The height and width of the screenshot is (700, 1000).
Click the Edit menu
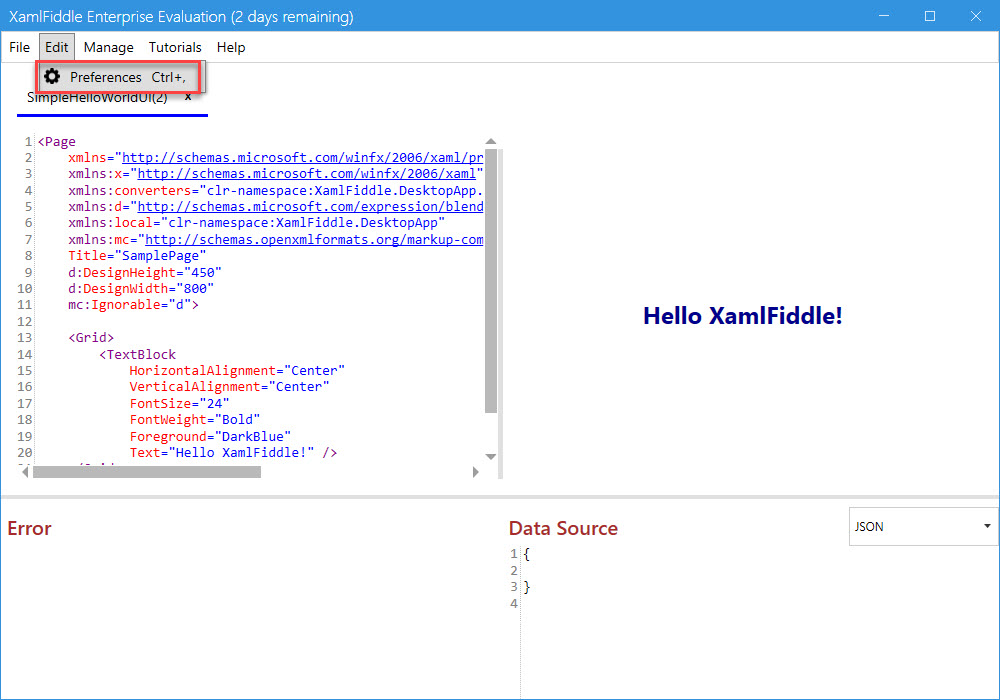pos(57,47)
